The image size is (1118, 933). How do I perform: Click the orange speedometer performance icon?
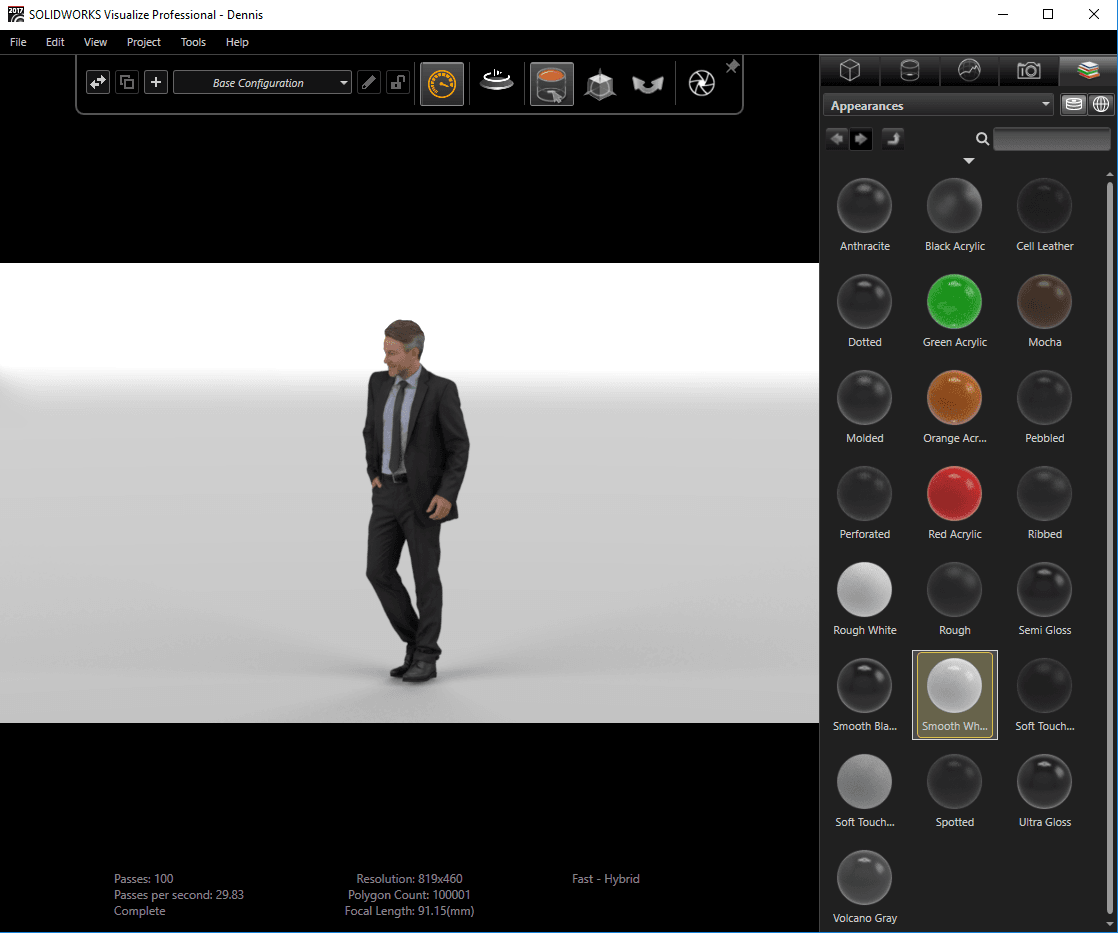442,84
